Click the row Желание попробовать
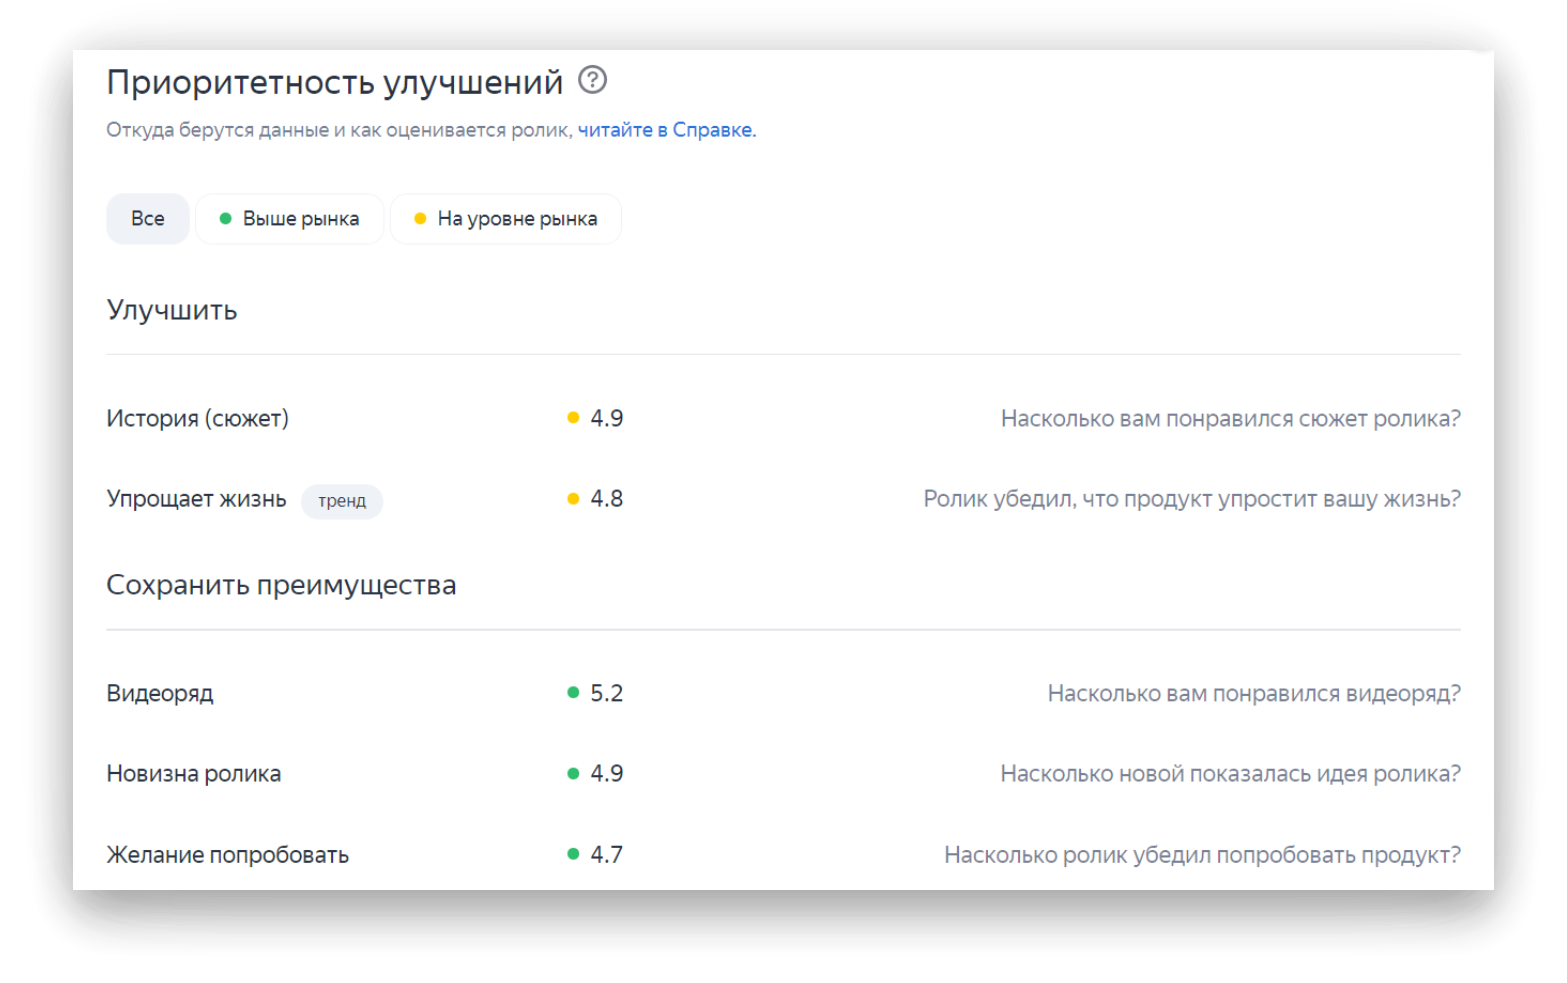Viewport: 1567px width, 983px height. click(228, 854)
